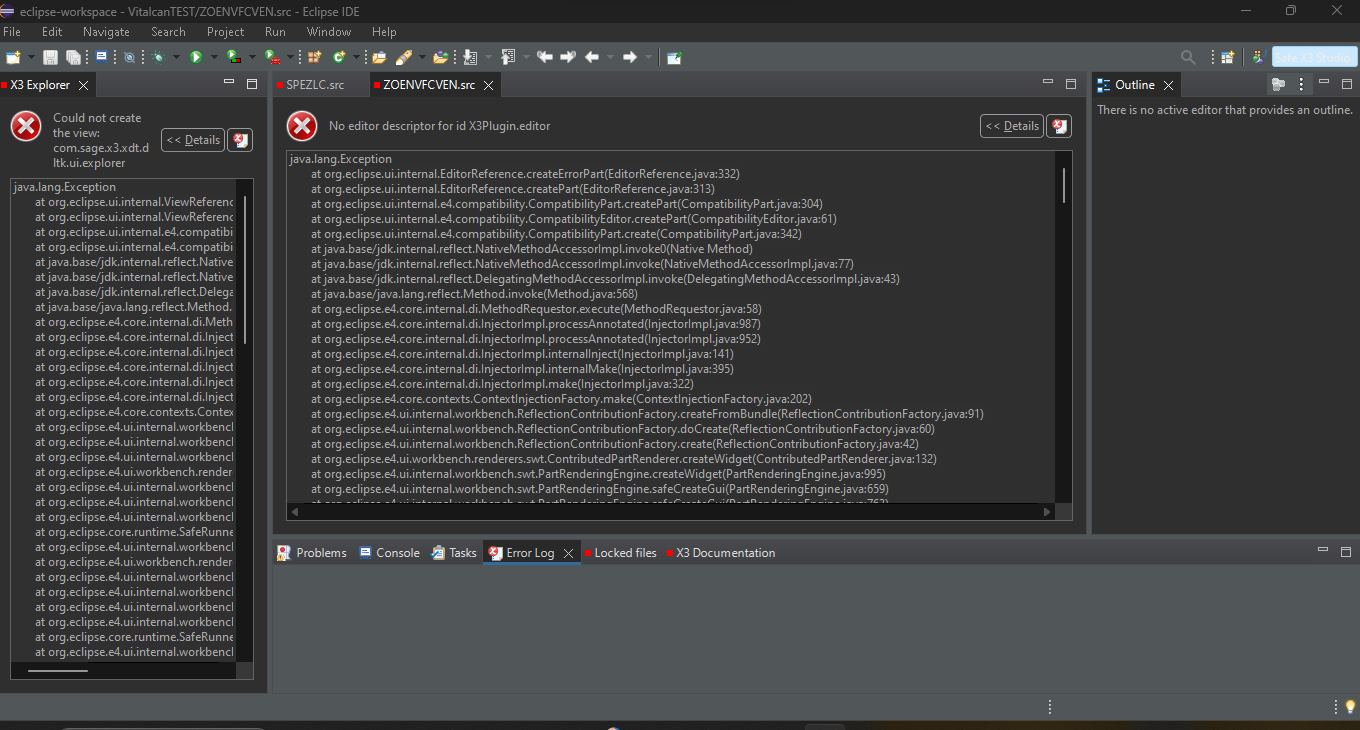Open the dropdown beside the New icon
This screenshot has height=730, width=1360.
click(31, 57)
